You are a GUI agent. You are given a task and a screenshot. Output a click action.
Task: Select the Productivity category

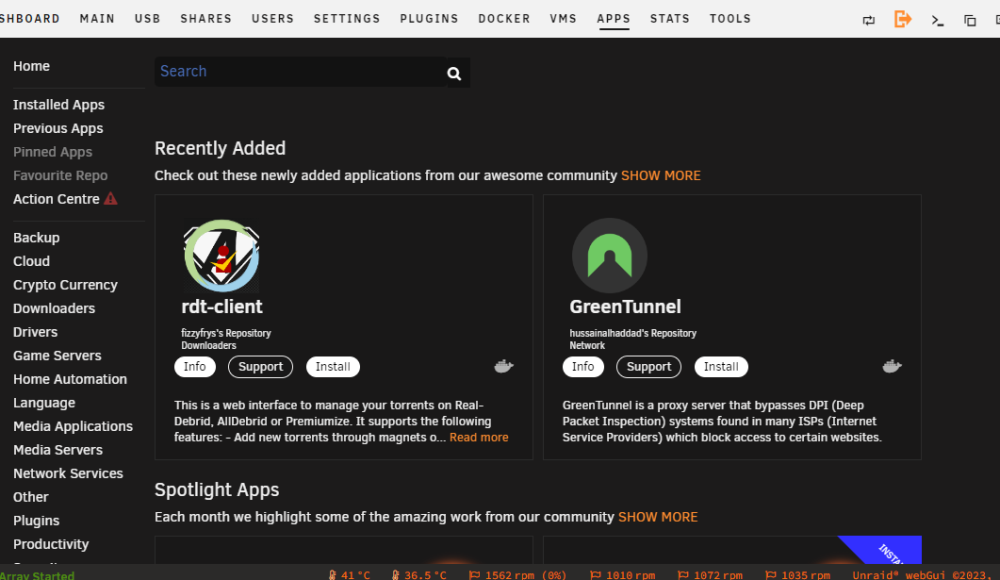coord(51,544)
